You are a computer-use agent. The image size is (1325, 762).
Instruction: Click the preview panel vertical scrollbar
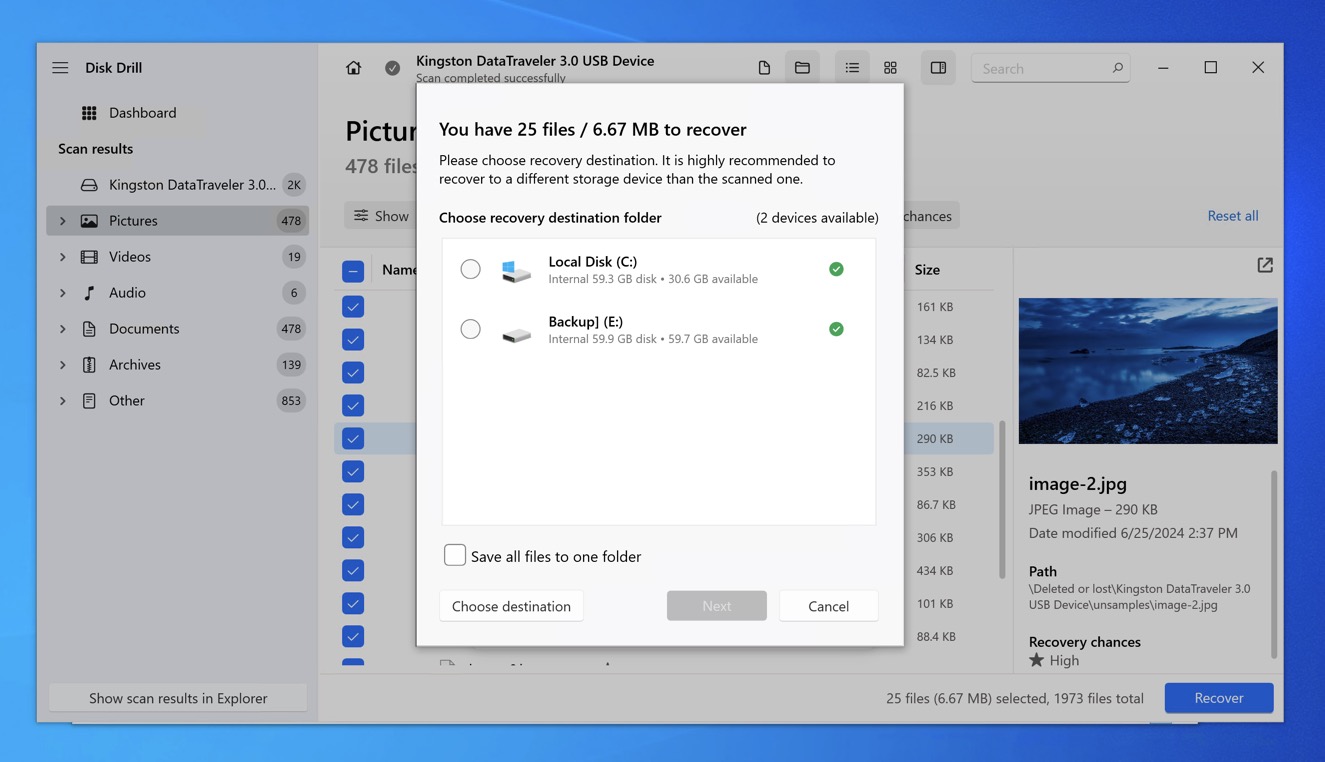[1274, 565]
